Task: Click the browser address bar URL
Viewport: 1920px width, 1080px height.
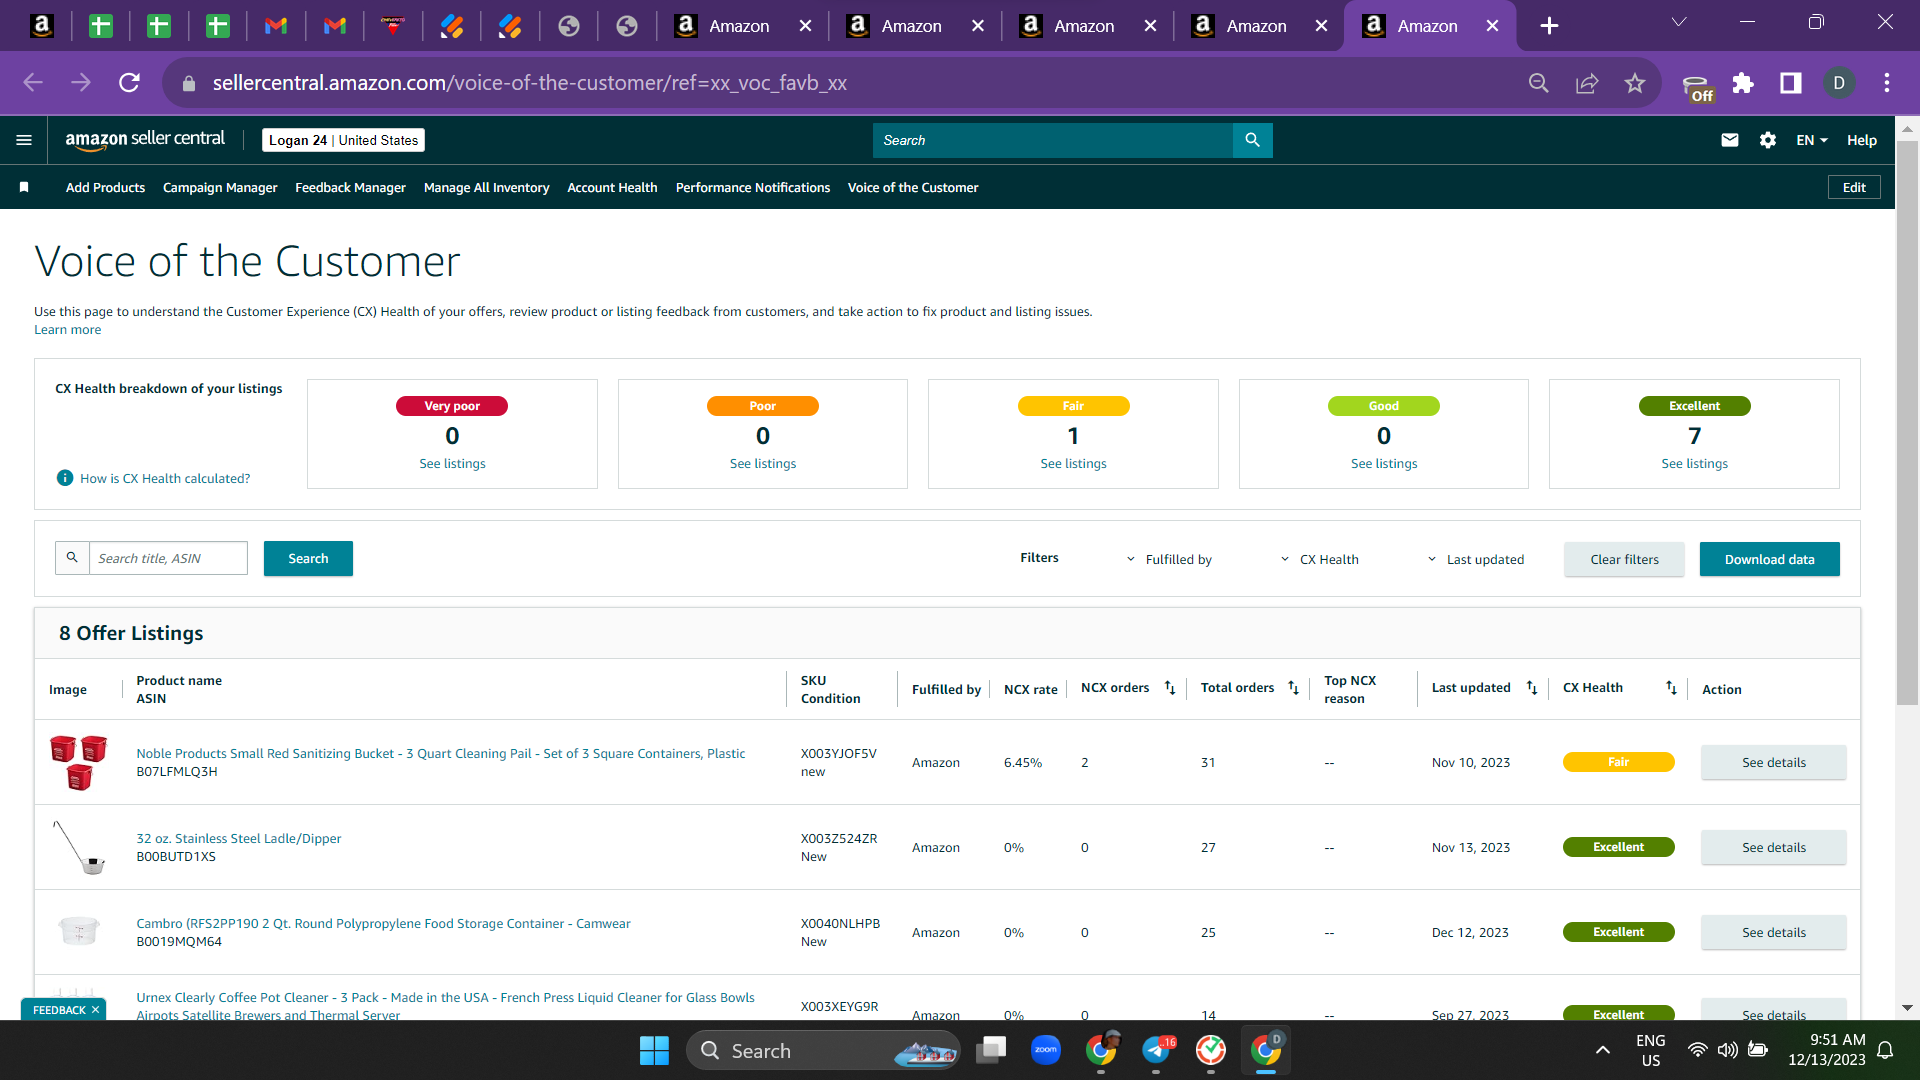Action: click(x=529, y=83)
